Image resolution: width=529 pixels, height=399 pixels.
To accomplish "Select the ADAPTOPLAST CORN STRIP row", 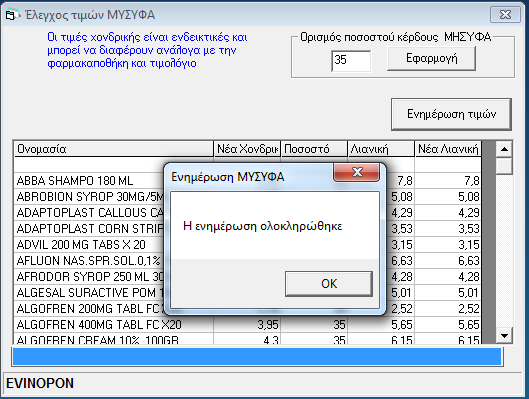I will 89,229.
